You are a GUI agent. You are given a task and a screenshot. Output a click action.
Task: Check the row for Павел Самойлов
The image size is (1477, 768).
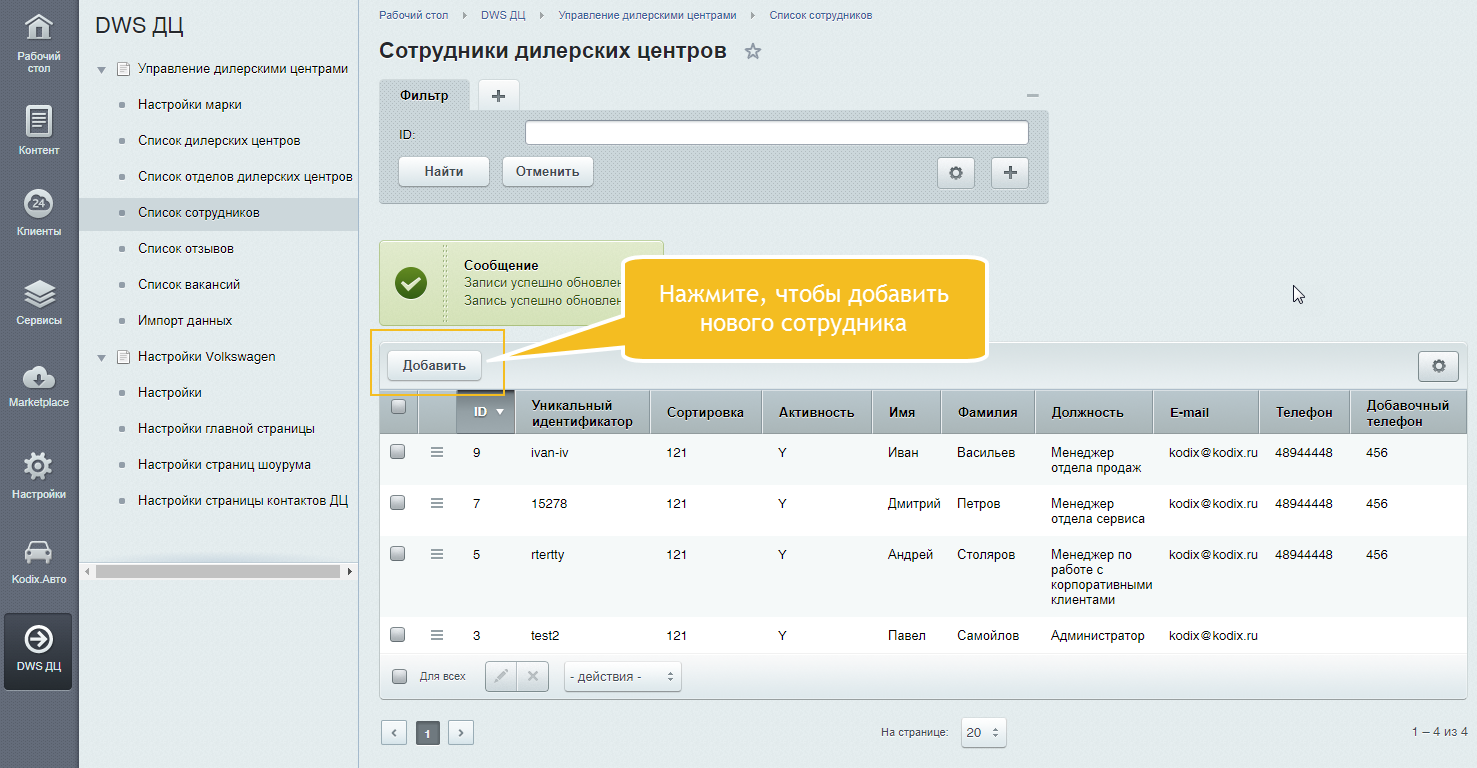click(x=397, y=635)
